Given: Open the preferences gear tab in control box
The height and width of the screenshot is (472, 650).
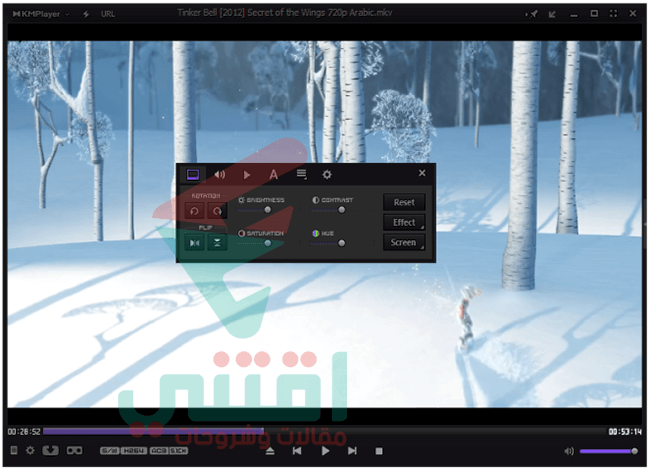Looking at the screenshot, I should point(327,174).
